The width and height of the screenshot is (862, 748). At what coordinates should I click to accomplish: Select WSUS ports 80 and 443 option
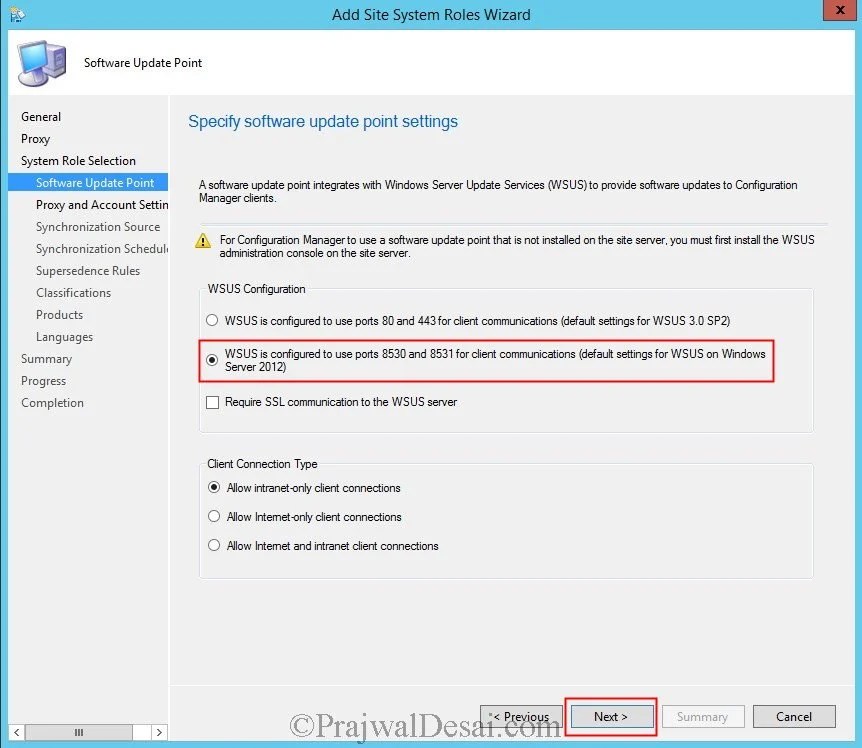coord(211,319)
